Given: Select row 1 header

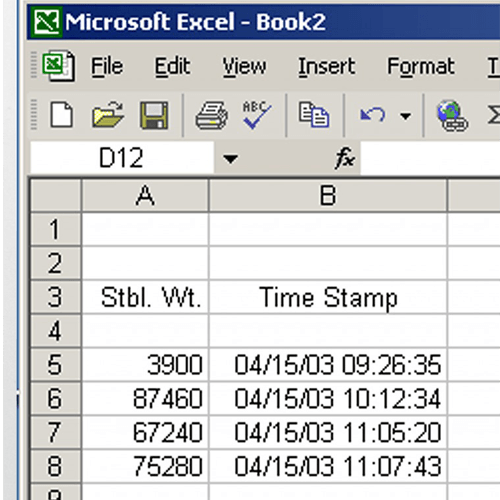Looking at the screenshot, I should pyautogui.click(x=56, y=229).
